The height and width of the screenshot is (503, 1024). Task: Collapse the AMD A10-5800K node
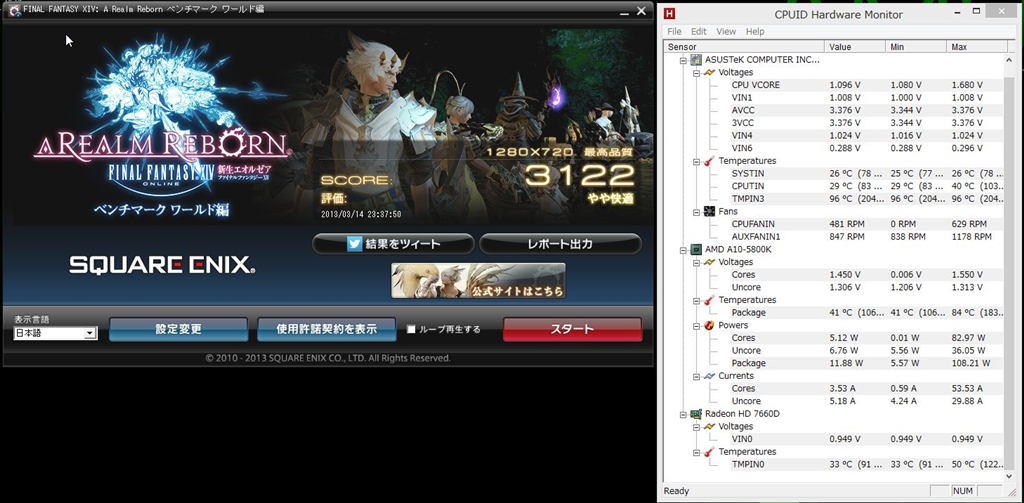pyautogui.click(x=684, y=250)
